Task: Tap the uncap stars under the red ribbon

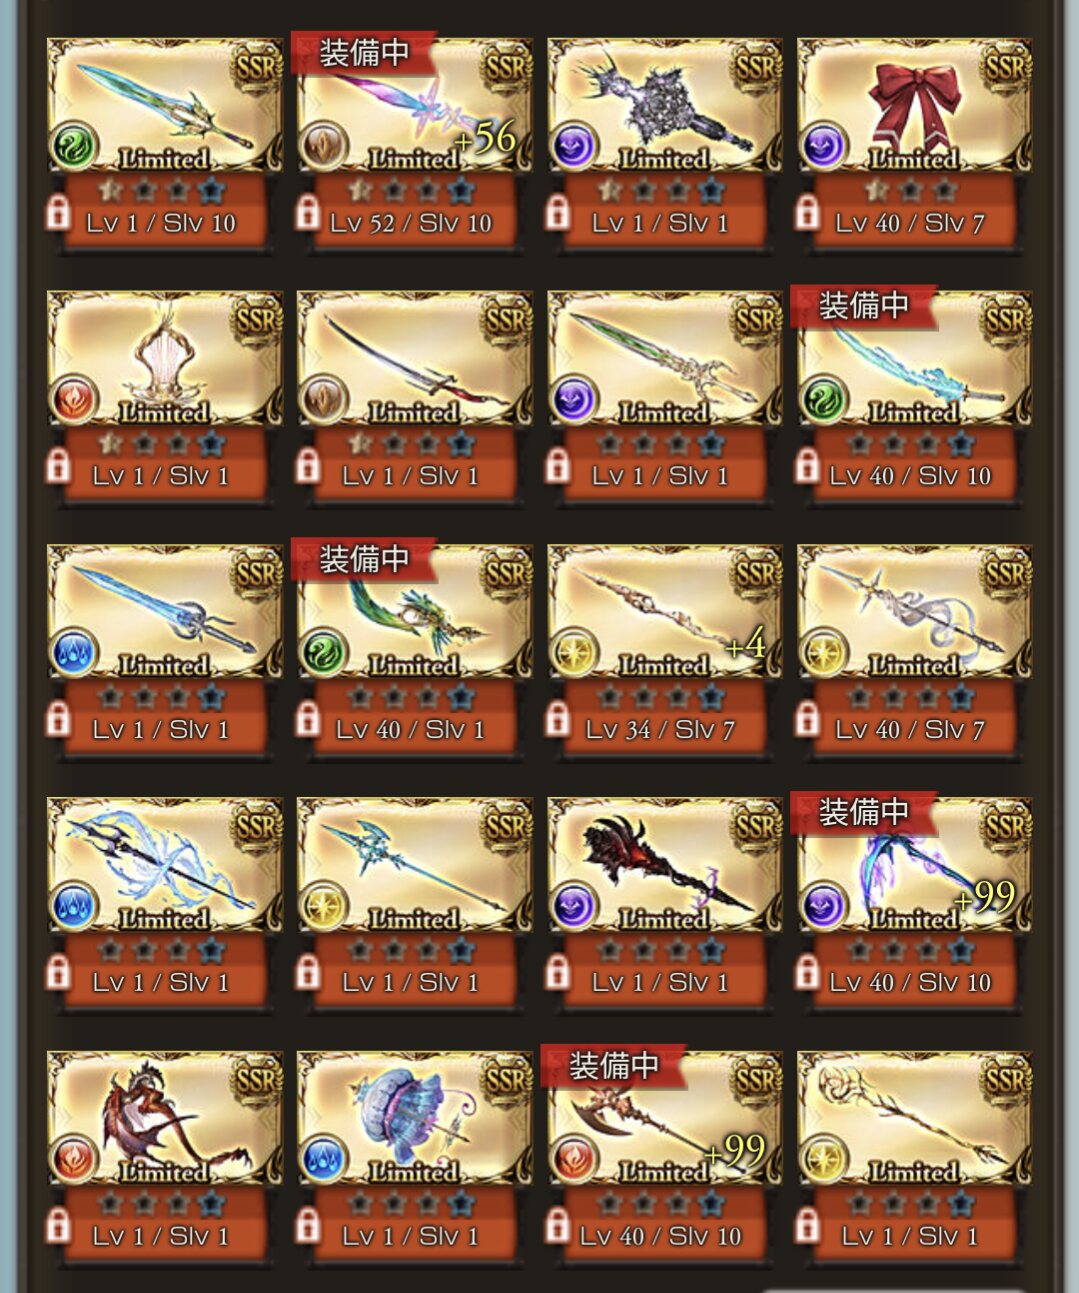Action: 910,190
